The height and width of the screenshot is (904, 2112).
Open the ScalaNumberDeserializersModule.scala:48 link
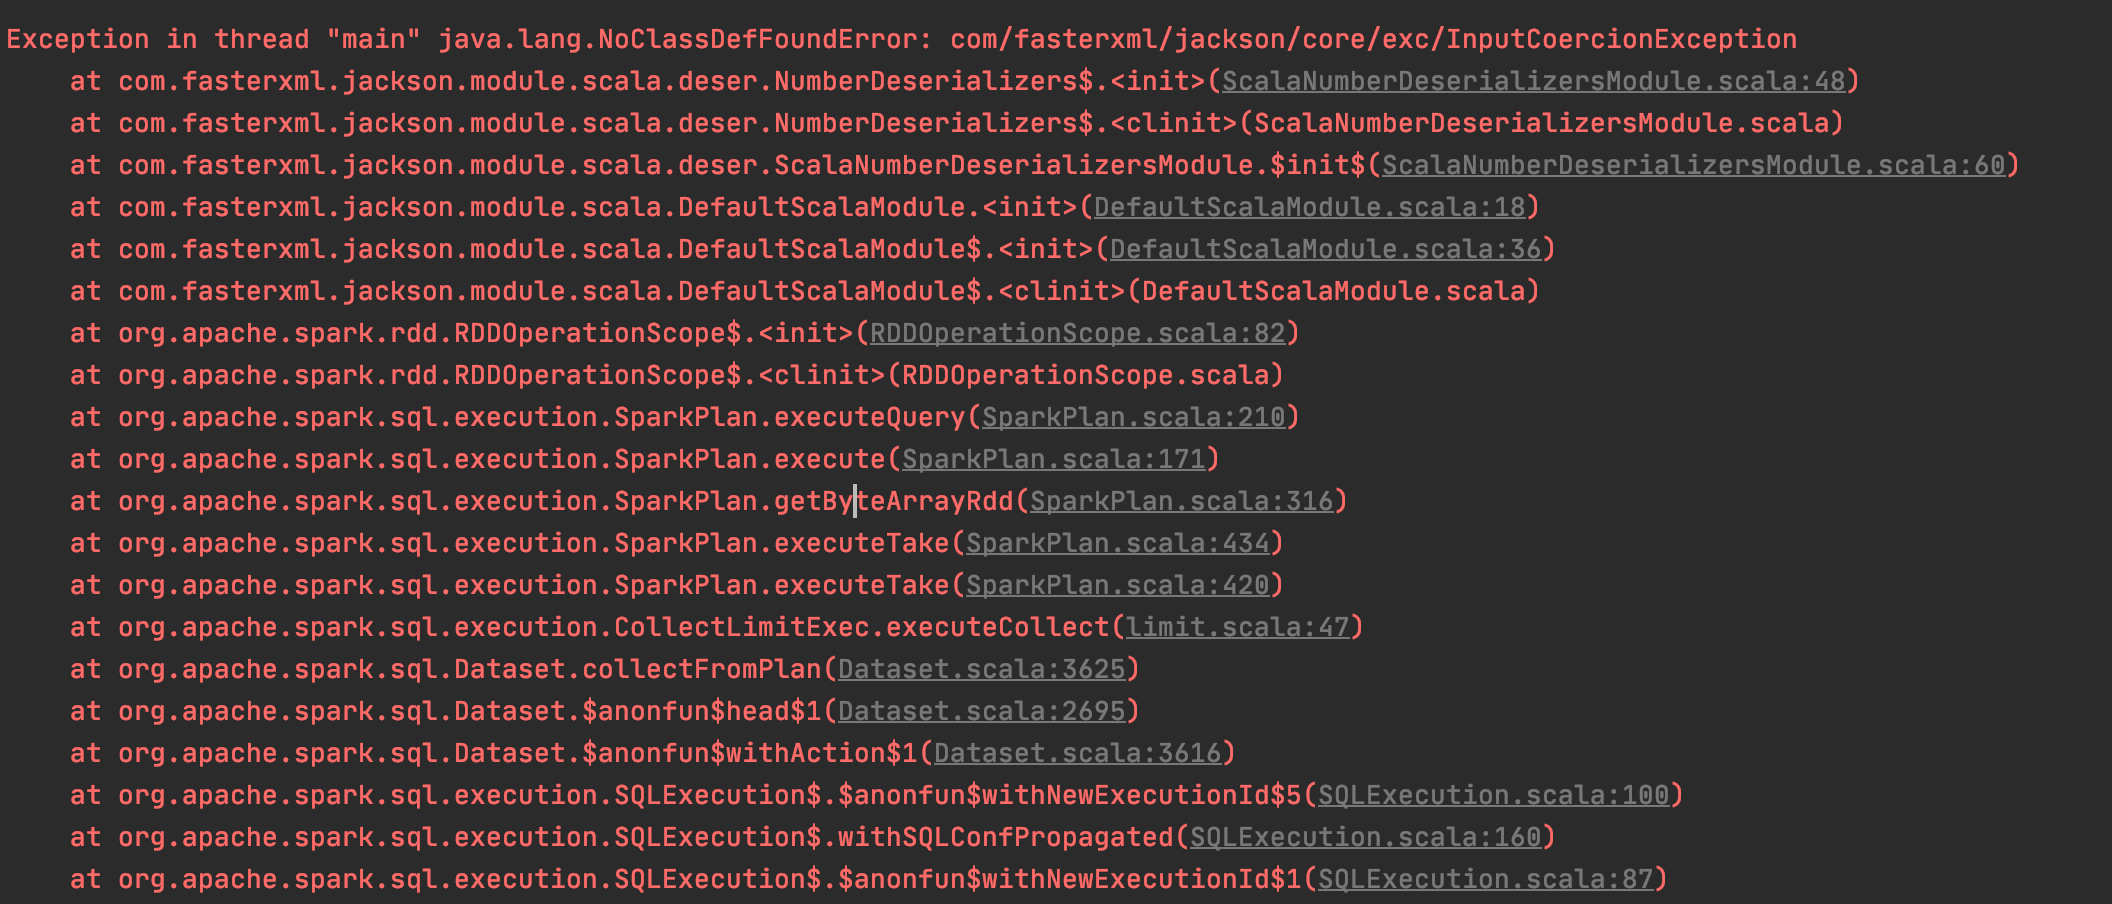(1533, 81)
